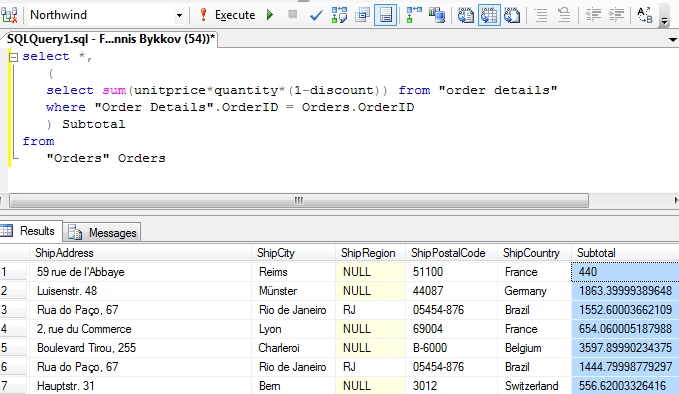Click the Increase Indent icon
679x394 pixels.
pyautogui.click(x=616, y=15)
